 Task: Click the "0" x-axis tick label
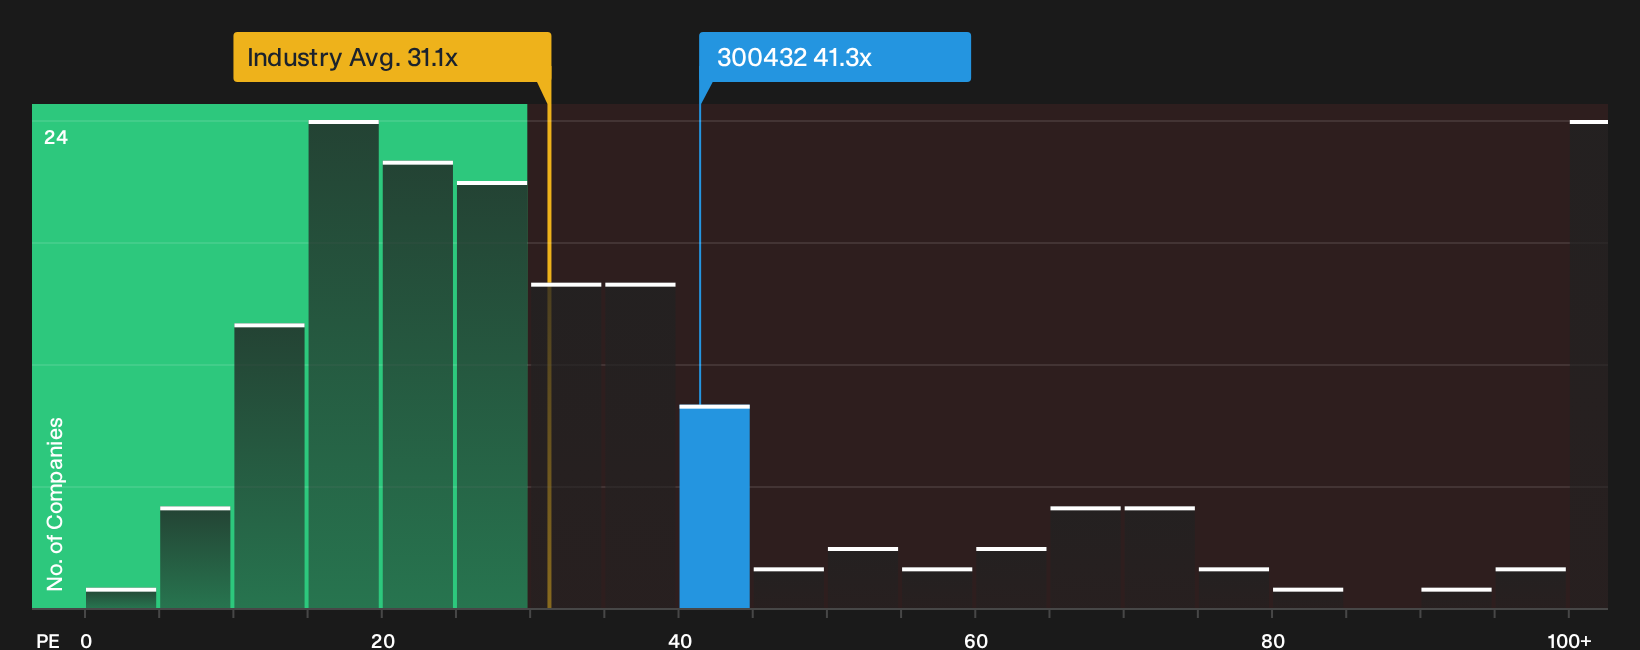(86, 640)
